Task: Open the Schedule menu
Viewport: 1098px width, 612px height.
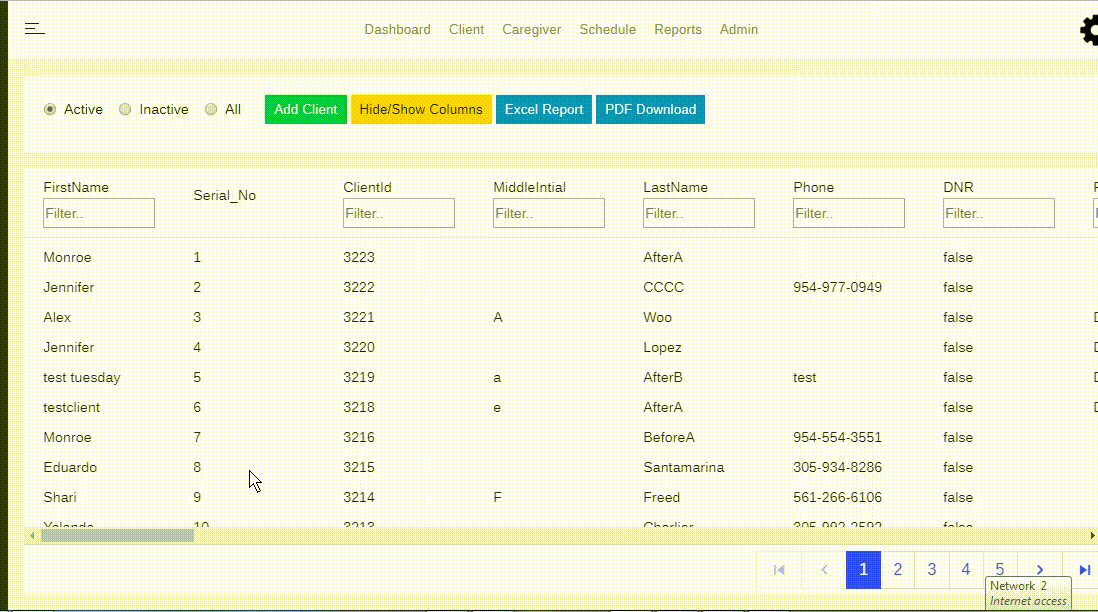Action: 607,29
